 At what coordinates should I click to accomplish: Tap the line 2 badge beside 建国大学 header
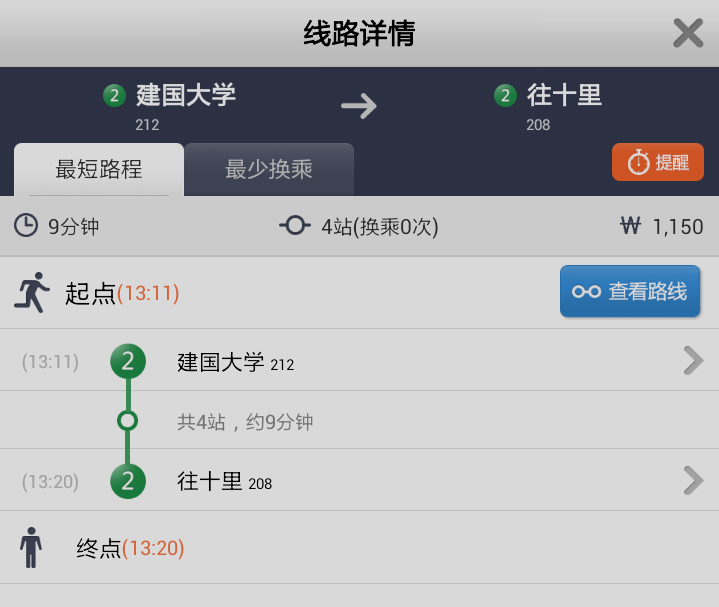pyautogui.click(x=114, y=96)
